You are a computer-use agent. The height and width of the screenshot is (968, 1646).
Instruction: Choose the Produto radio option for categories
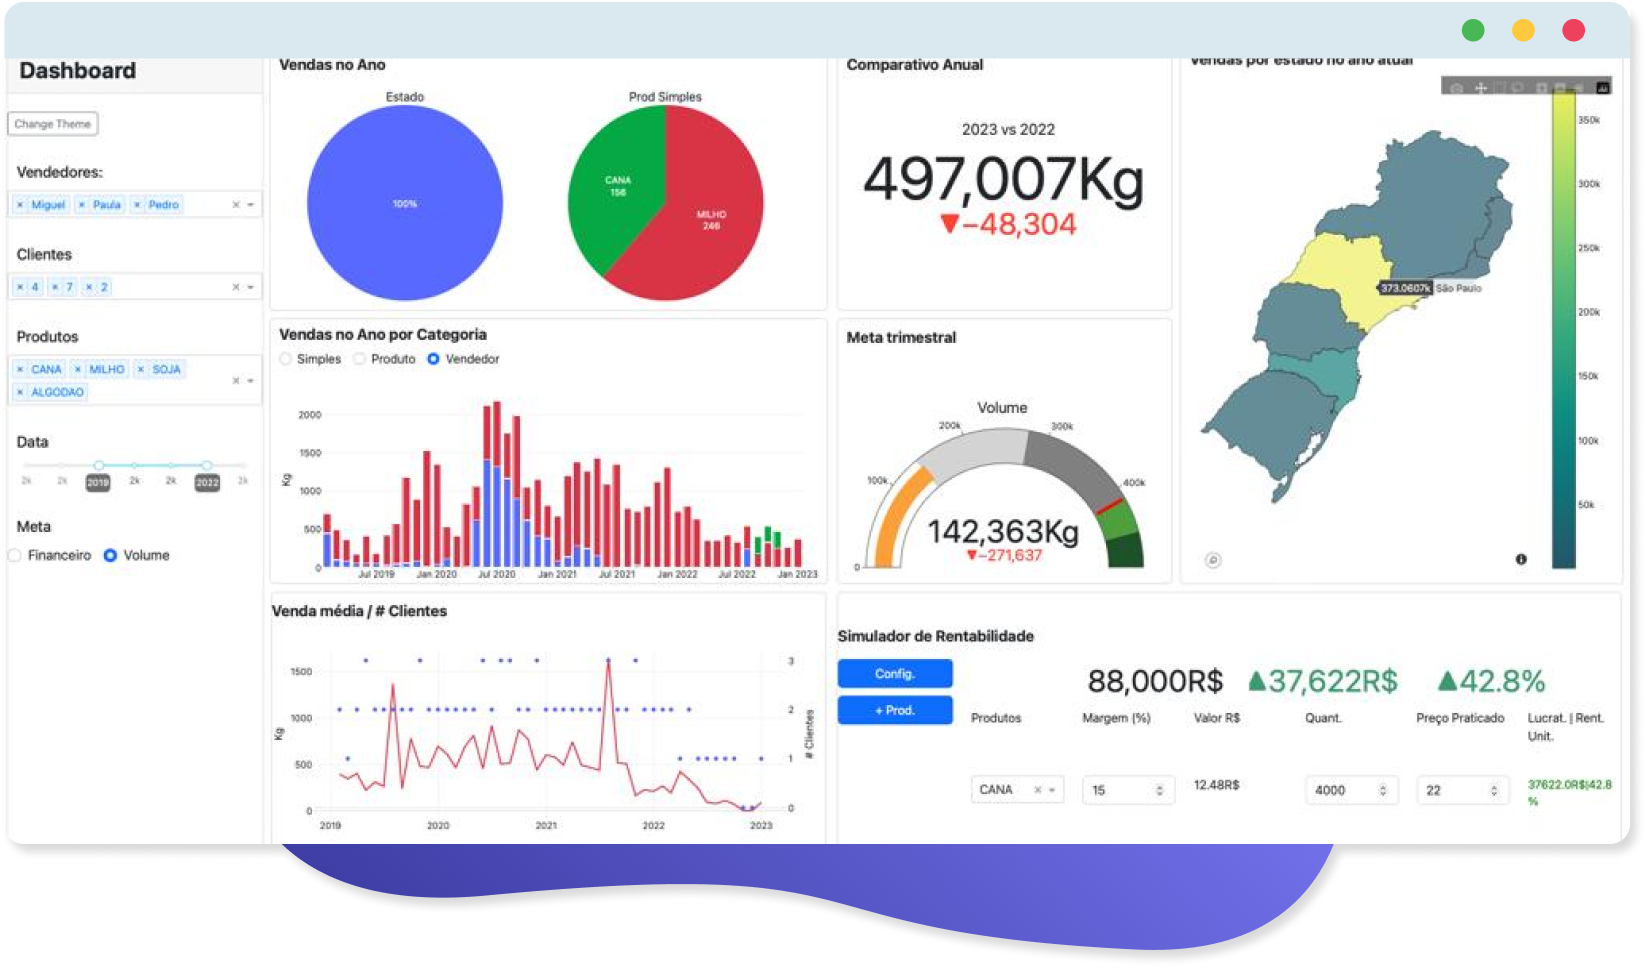(360, 359)
